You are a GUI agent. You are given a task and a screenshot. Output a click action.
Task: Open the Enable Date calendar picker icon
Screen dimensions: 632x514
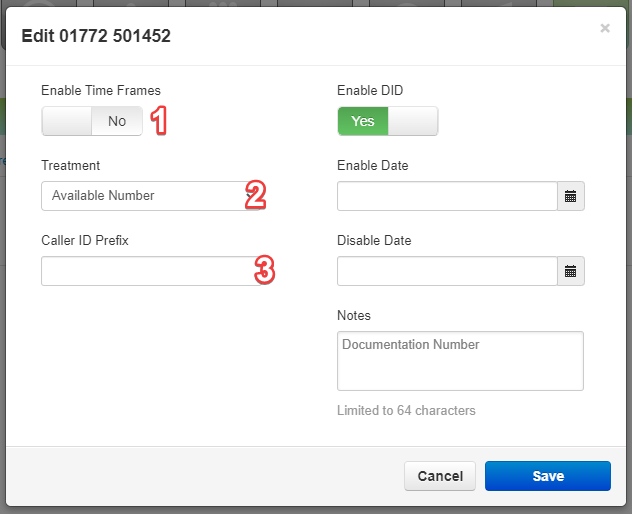coord(570,196)
